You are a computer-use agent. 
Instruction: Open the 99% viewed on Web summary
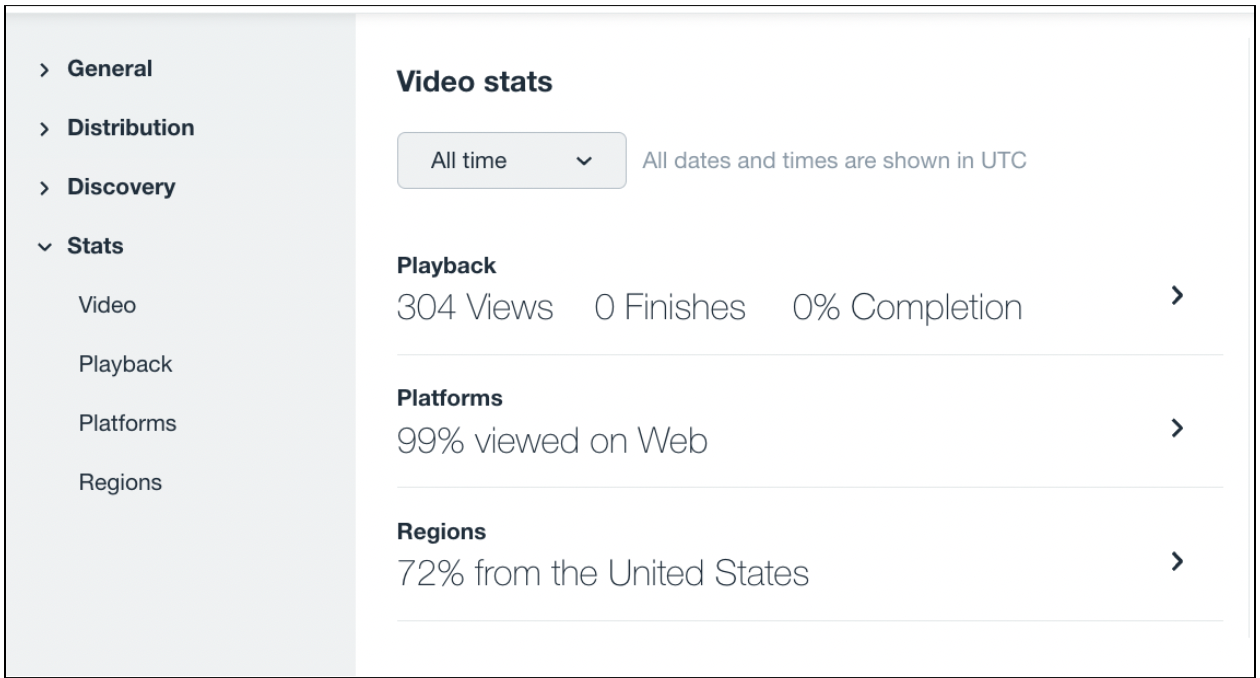[x=552, y=441]
